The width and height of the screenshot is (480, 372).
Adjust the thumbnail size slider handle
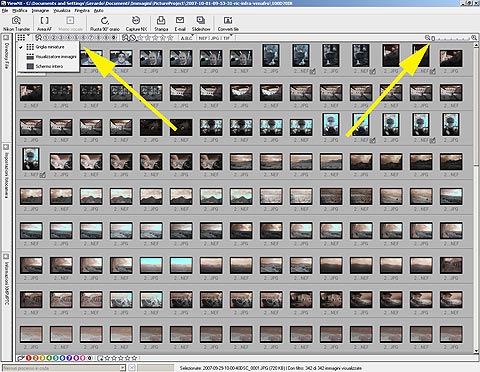coord(433,38)
